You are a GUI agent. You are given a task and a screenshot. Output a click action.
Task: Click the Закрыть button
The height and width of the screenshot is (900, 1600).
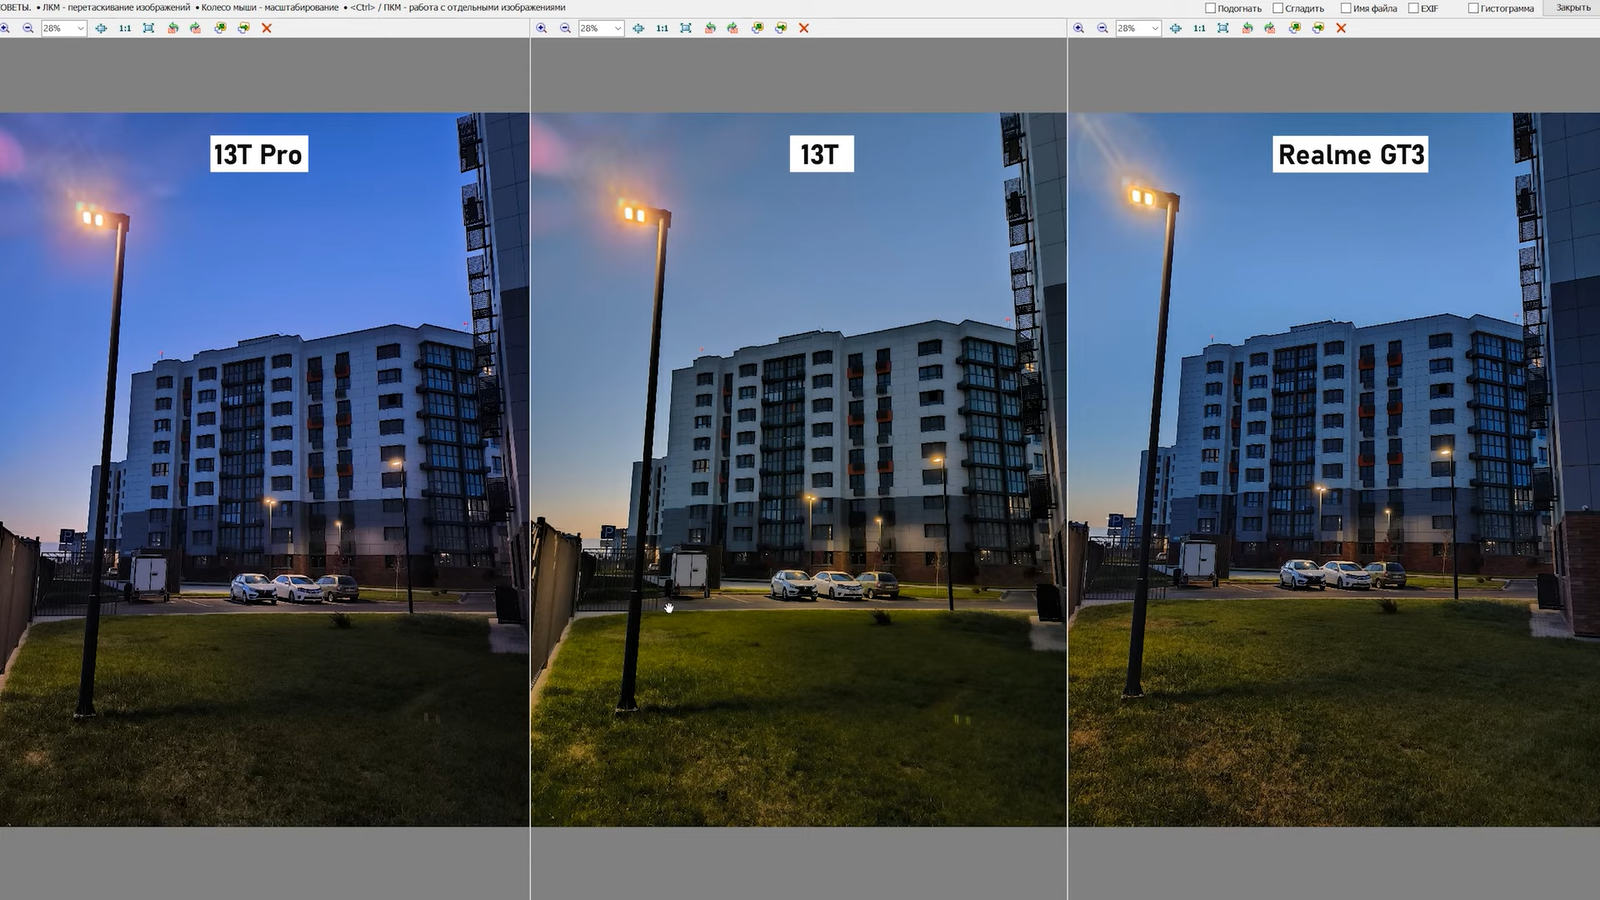click(x=1572, y=8)
